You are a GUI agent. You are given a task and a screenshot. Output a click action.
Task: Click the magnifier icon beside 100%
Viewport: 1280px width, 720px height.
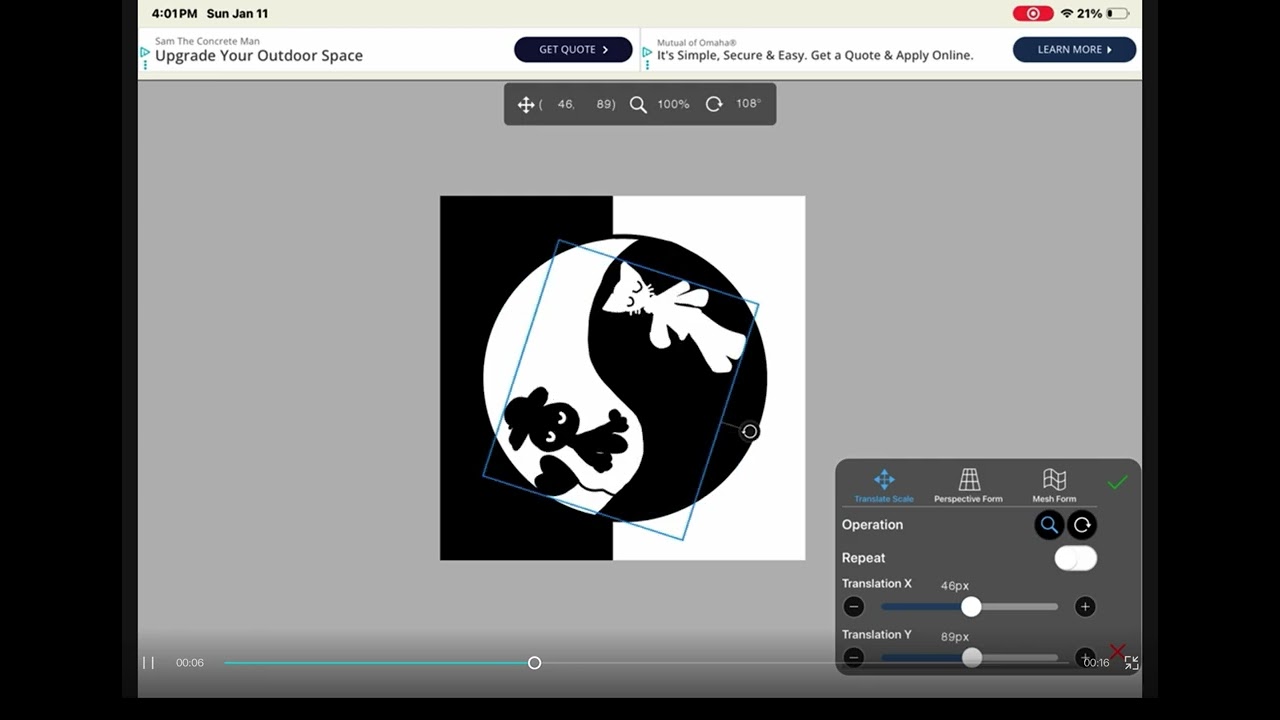638,104
